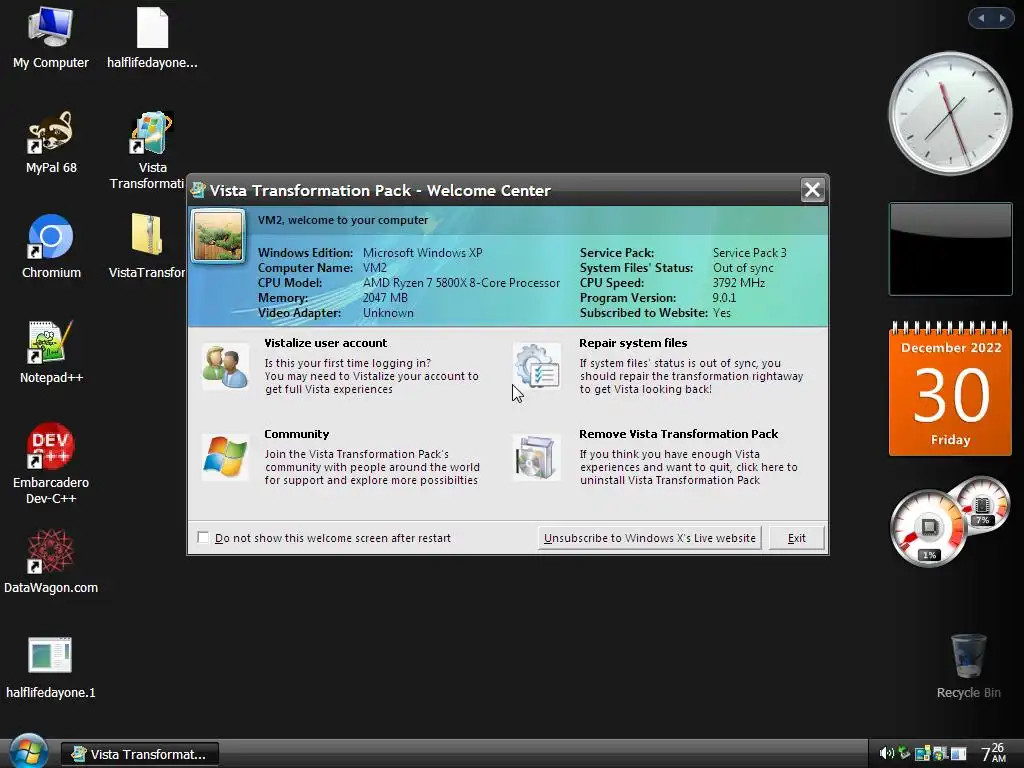The height and width of the screenshot is (768, 1024).
Task: Click the Community Windows flag icon
Action: [x=225, y=457]
